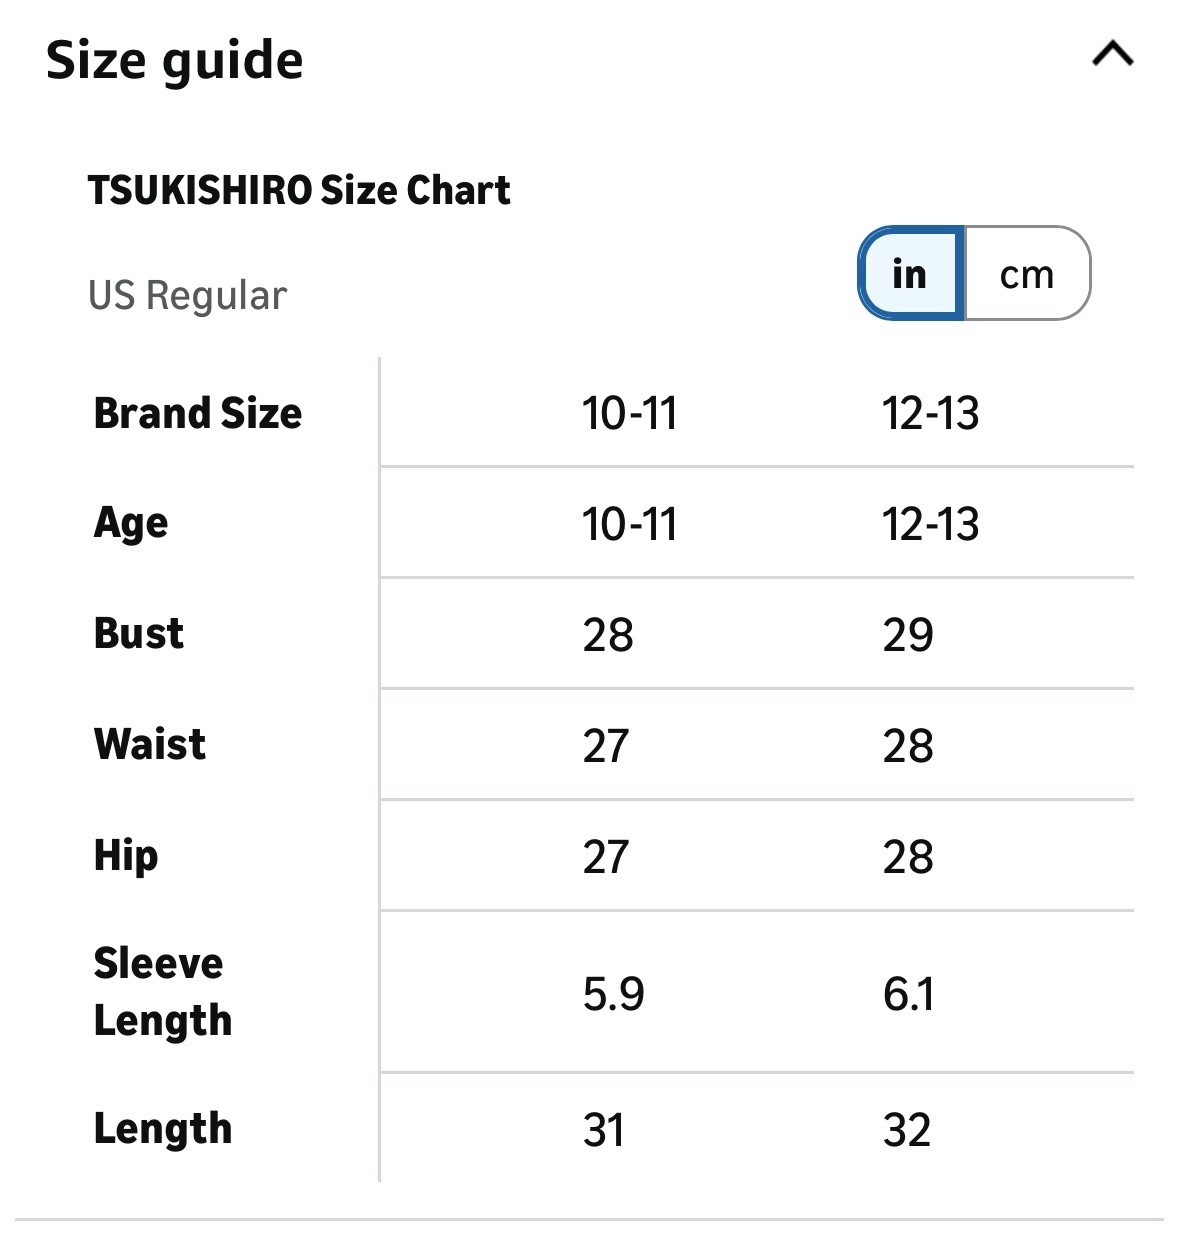The height and width of the screenshot is (1247, 1179).
Task: Select the Brand Size row label
Action: pos(198,413)
